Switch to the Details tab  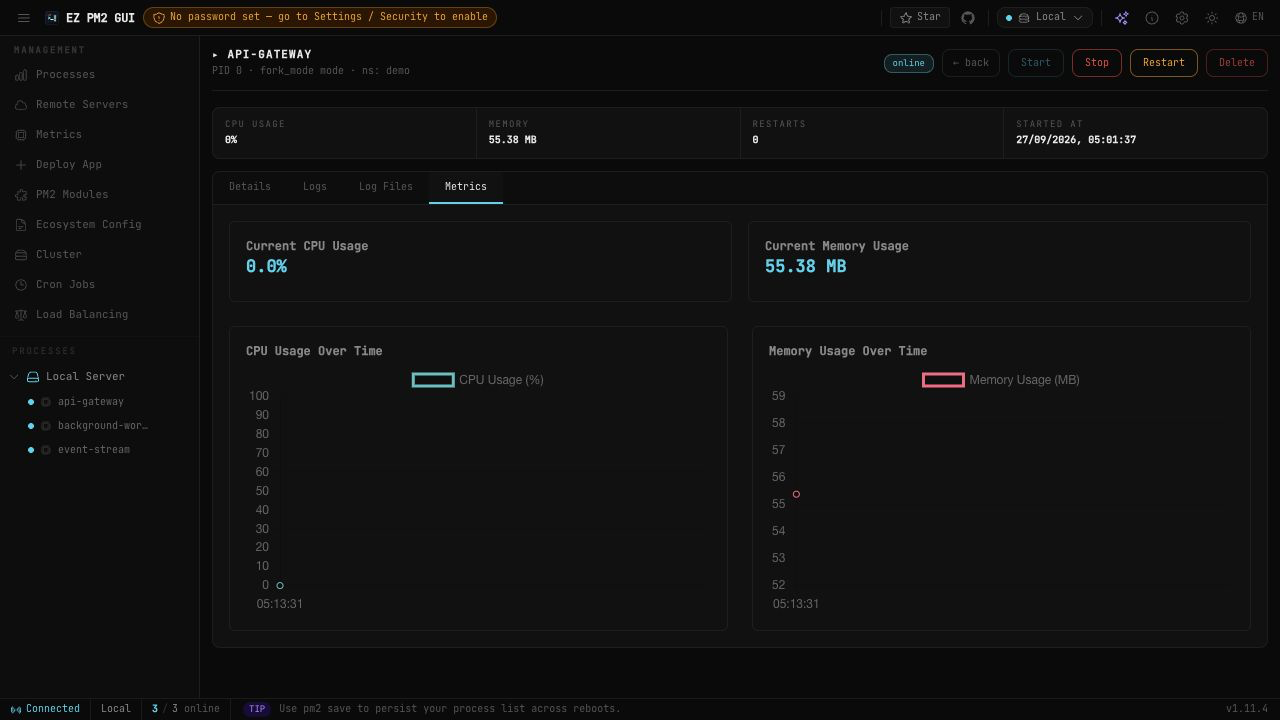coord(250,187)
